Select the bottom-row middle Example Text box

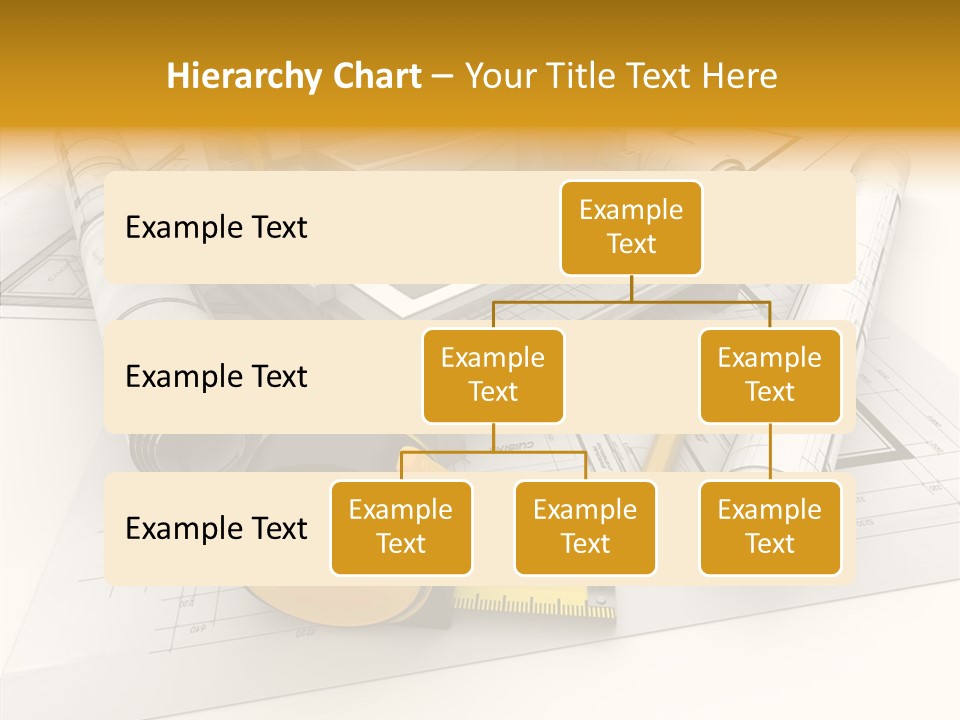[x=585, y=528]
